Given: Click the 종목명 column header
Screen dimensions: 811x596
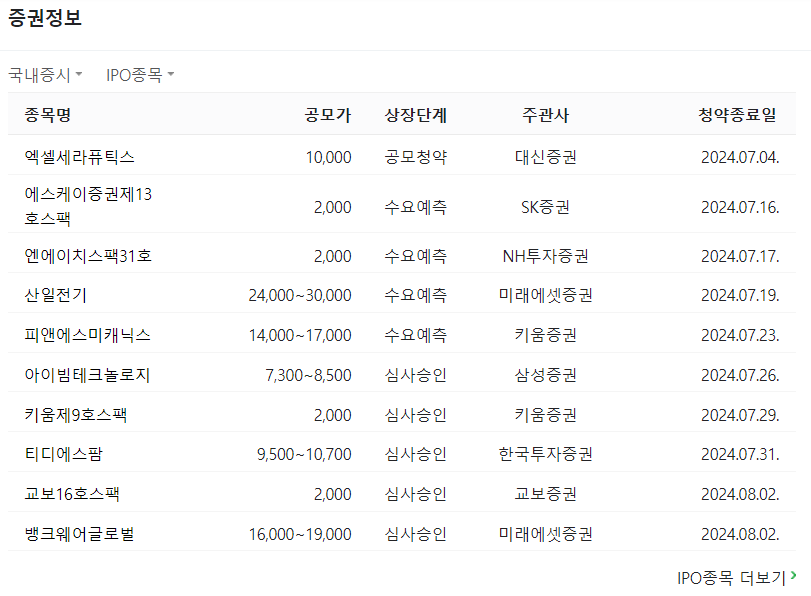Looking at the screenshot, I should pos(48,115).
